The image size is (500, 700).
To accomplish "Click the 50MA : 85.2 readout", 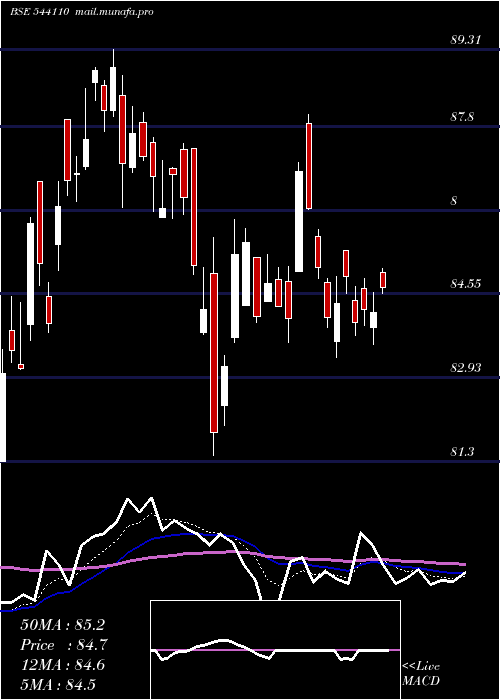I will pos(62,625).
